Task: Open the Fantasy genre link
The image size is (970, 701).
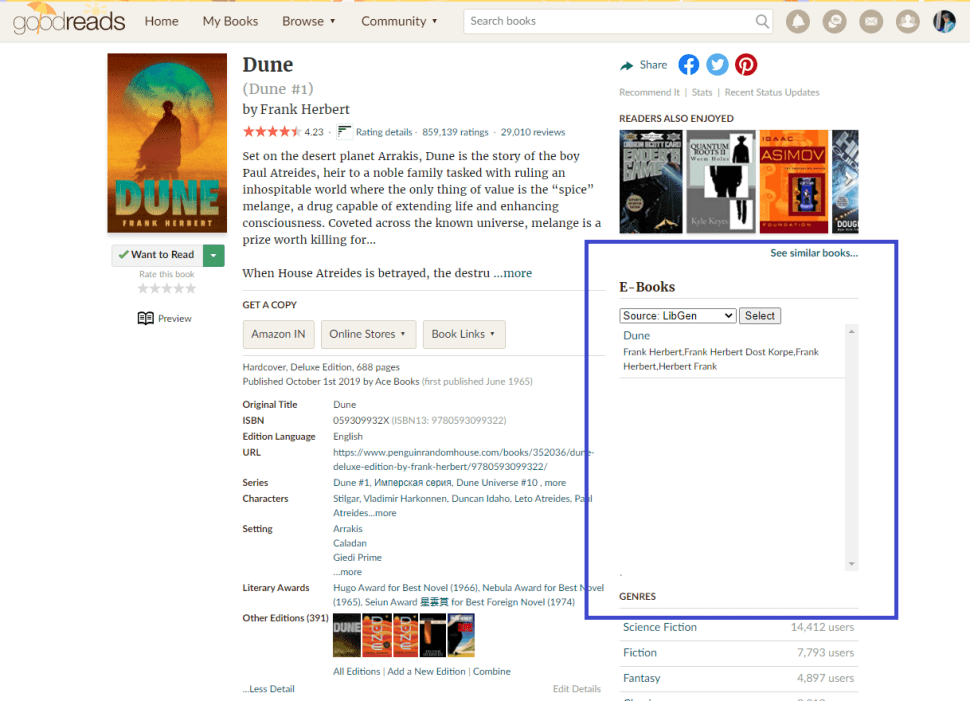Action: pyautogui.click(x=642, y=678)
